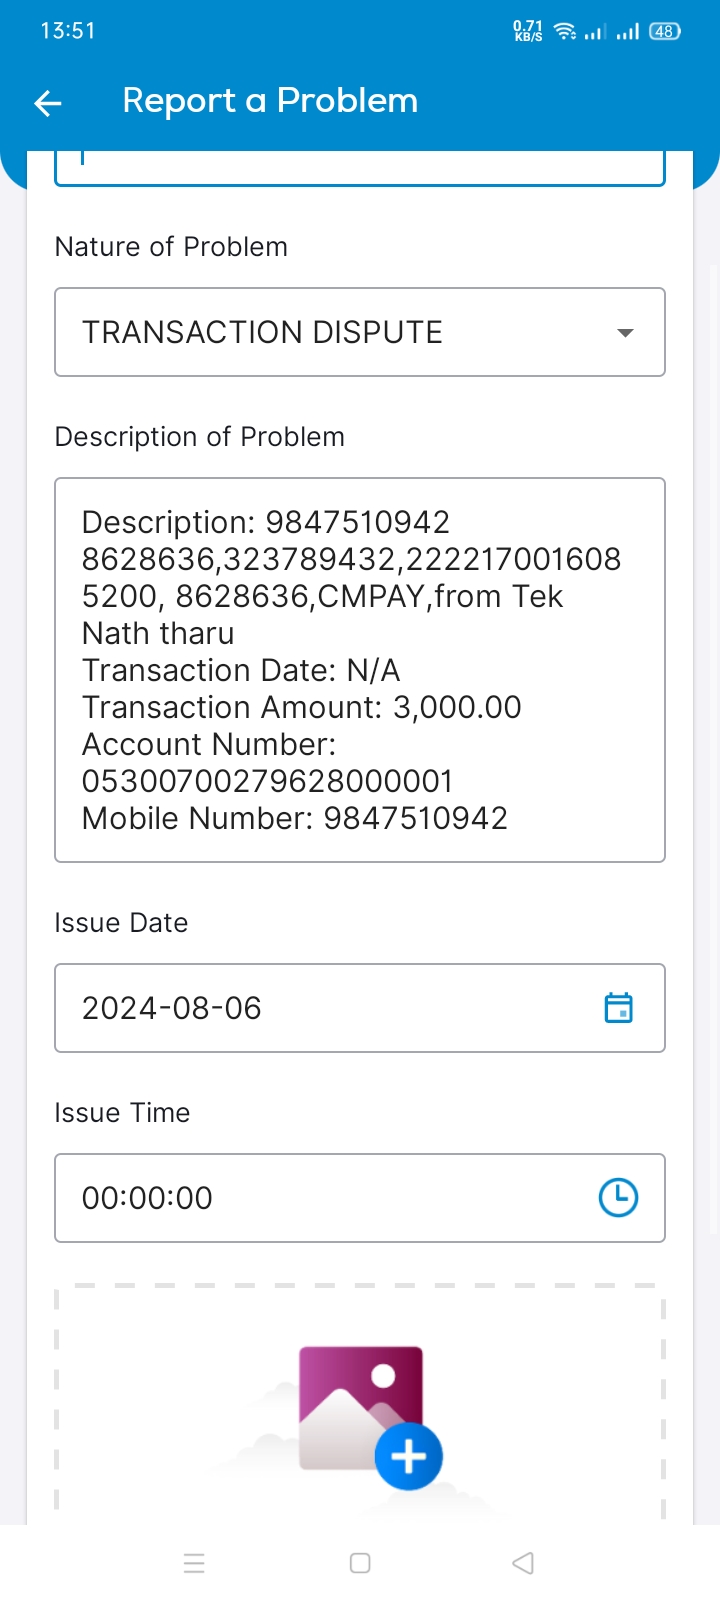Open the clock time picker icon
The height and width of the screenshot is (1600, 720).
click(x=618, y=1198)
